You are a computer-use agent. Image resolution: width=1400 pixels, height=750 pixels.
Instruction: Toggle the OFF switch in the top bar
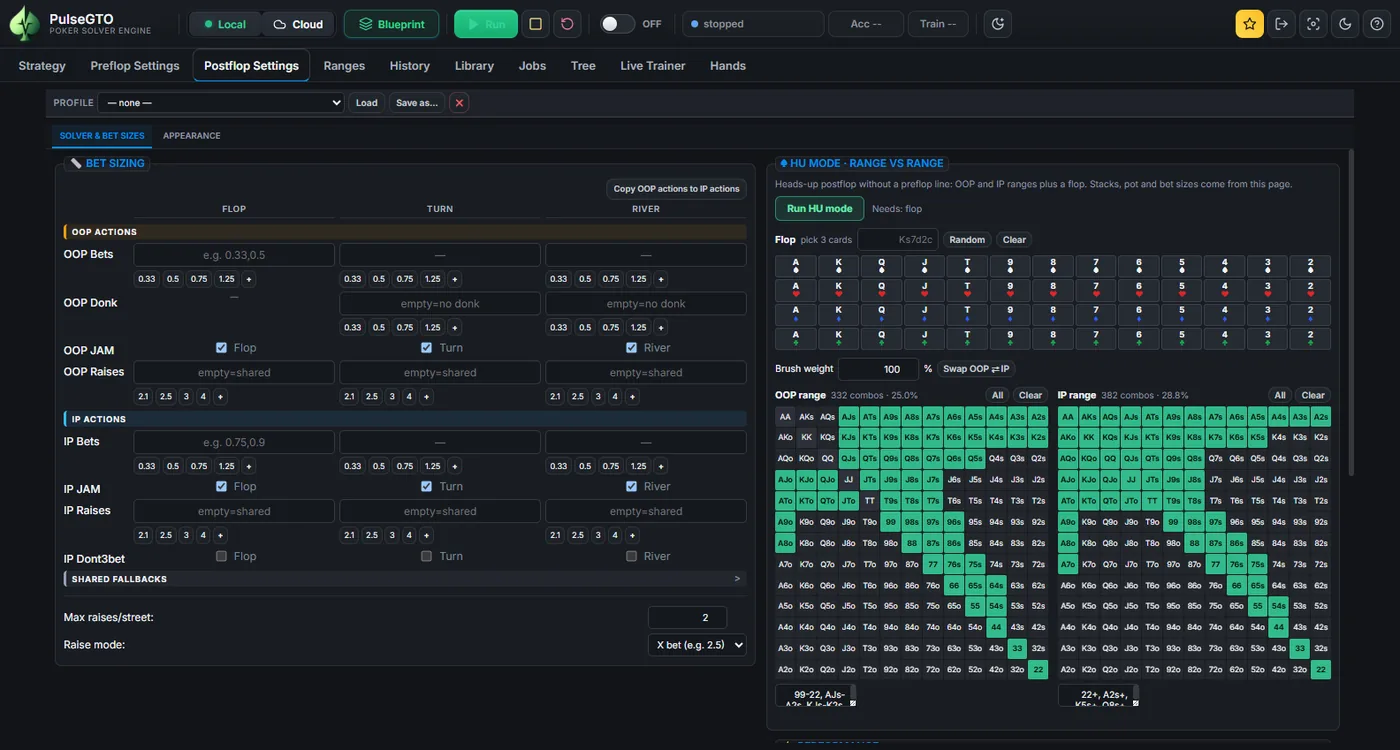coord(617,24)
